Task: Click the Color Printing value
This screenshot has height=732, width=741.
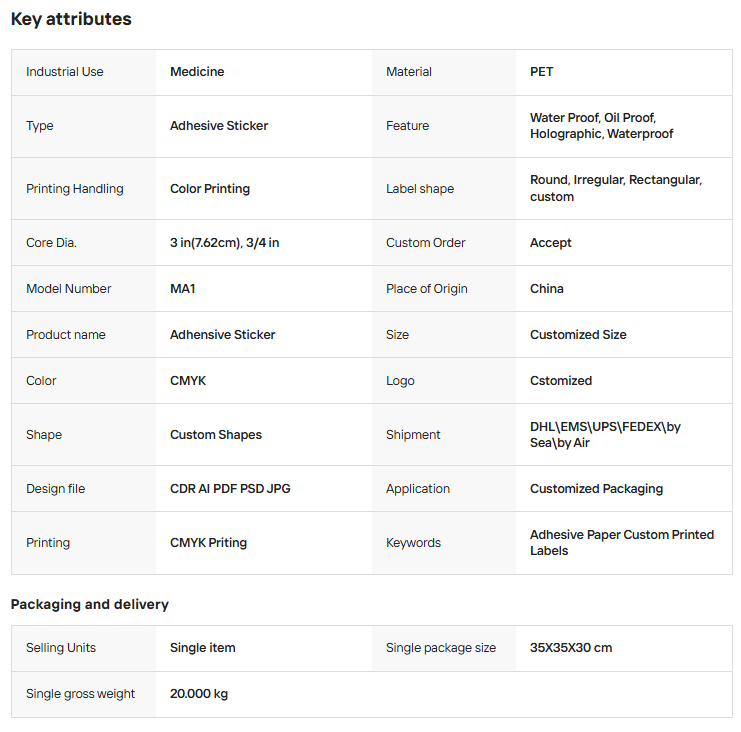Action: [x=210, y=189]
